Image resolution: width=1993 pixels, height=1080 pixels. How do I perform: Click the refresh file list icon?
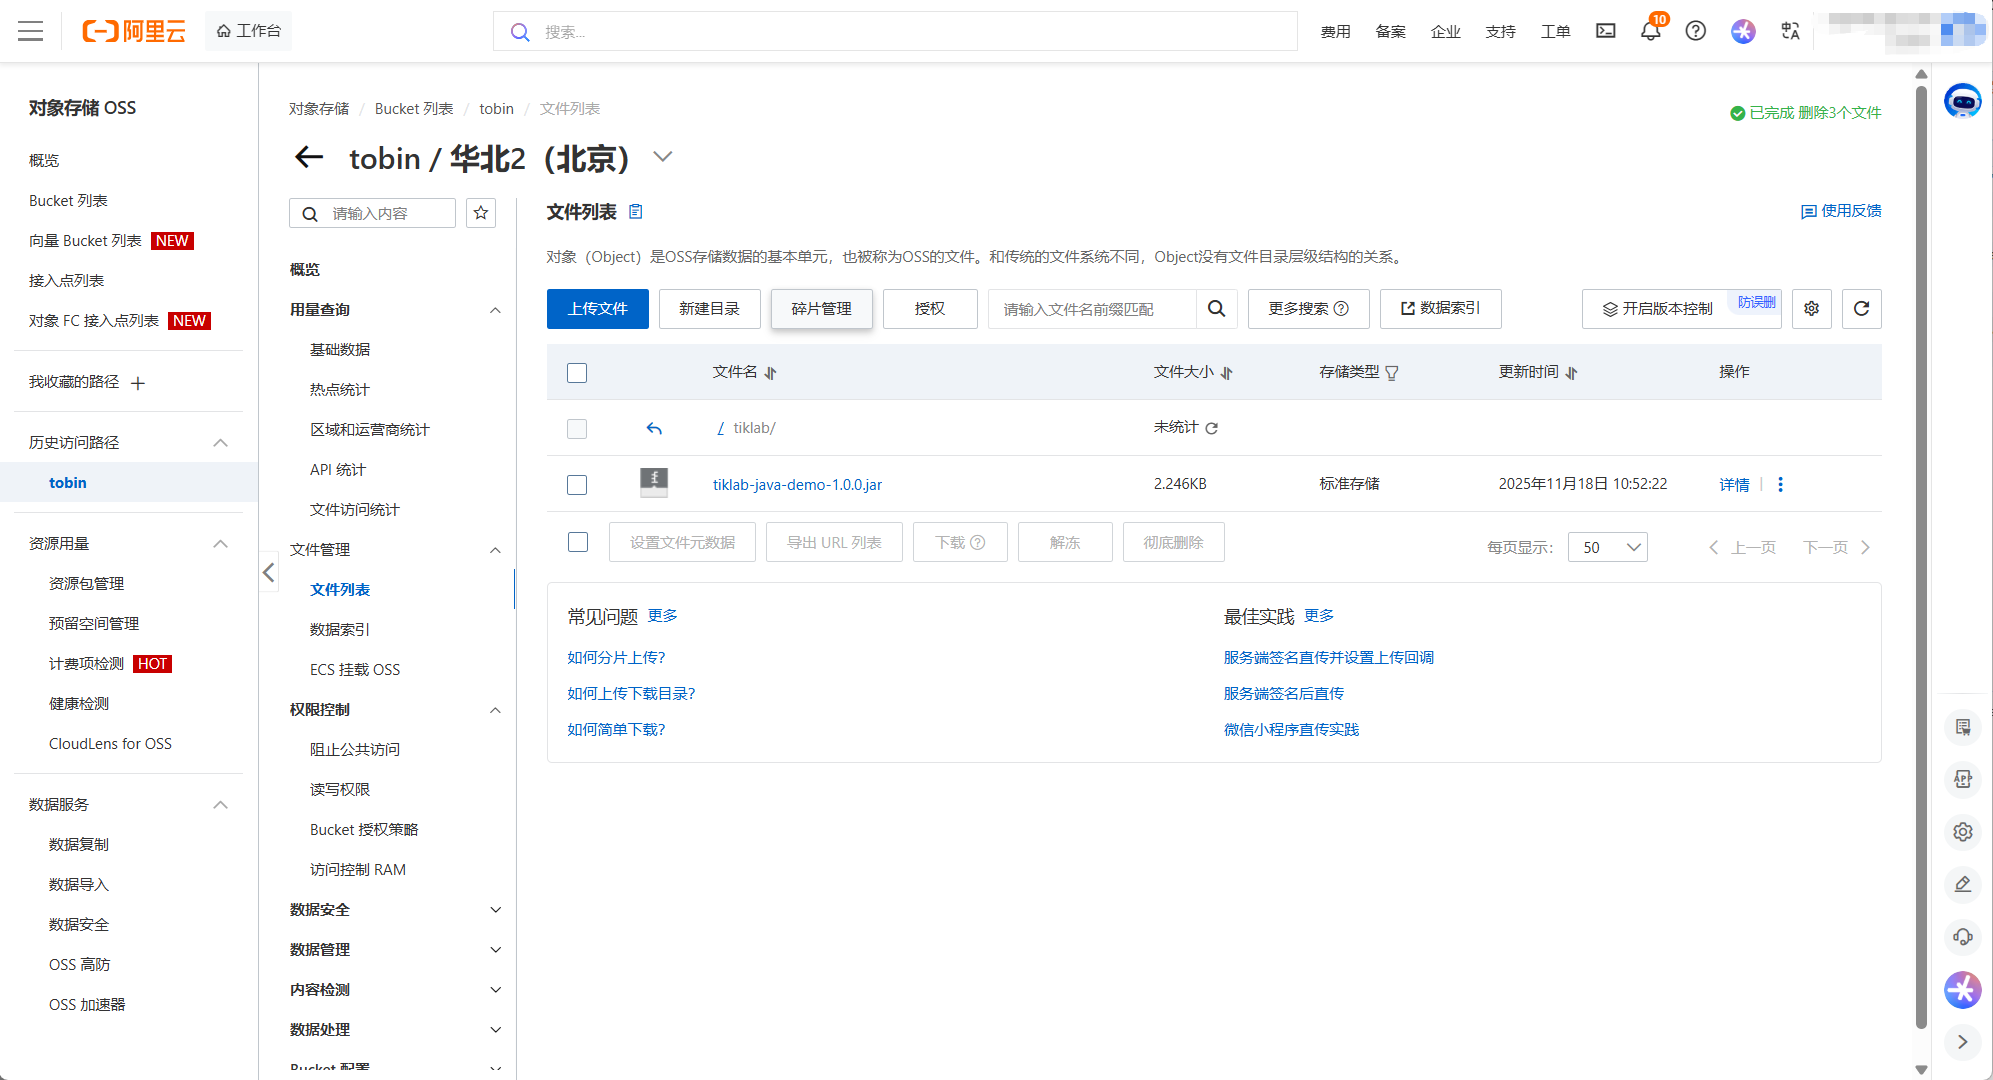coord(1861,309)
